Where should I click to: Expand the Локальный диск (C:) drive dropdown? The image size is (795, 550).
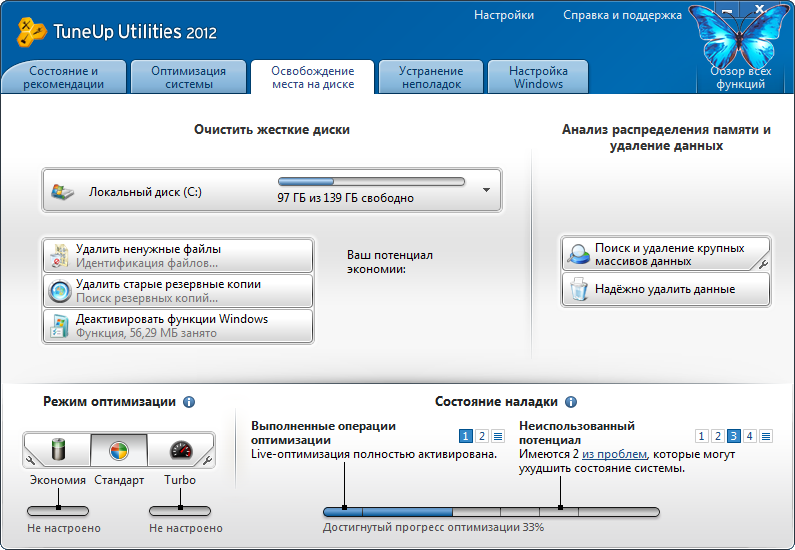click(x=486, y=189)
